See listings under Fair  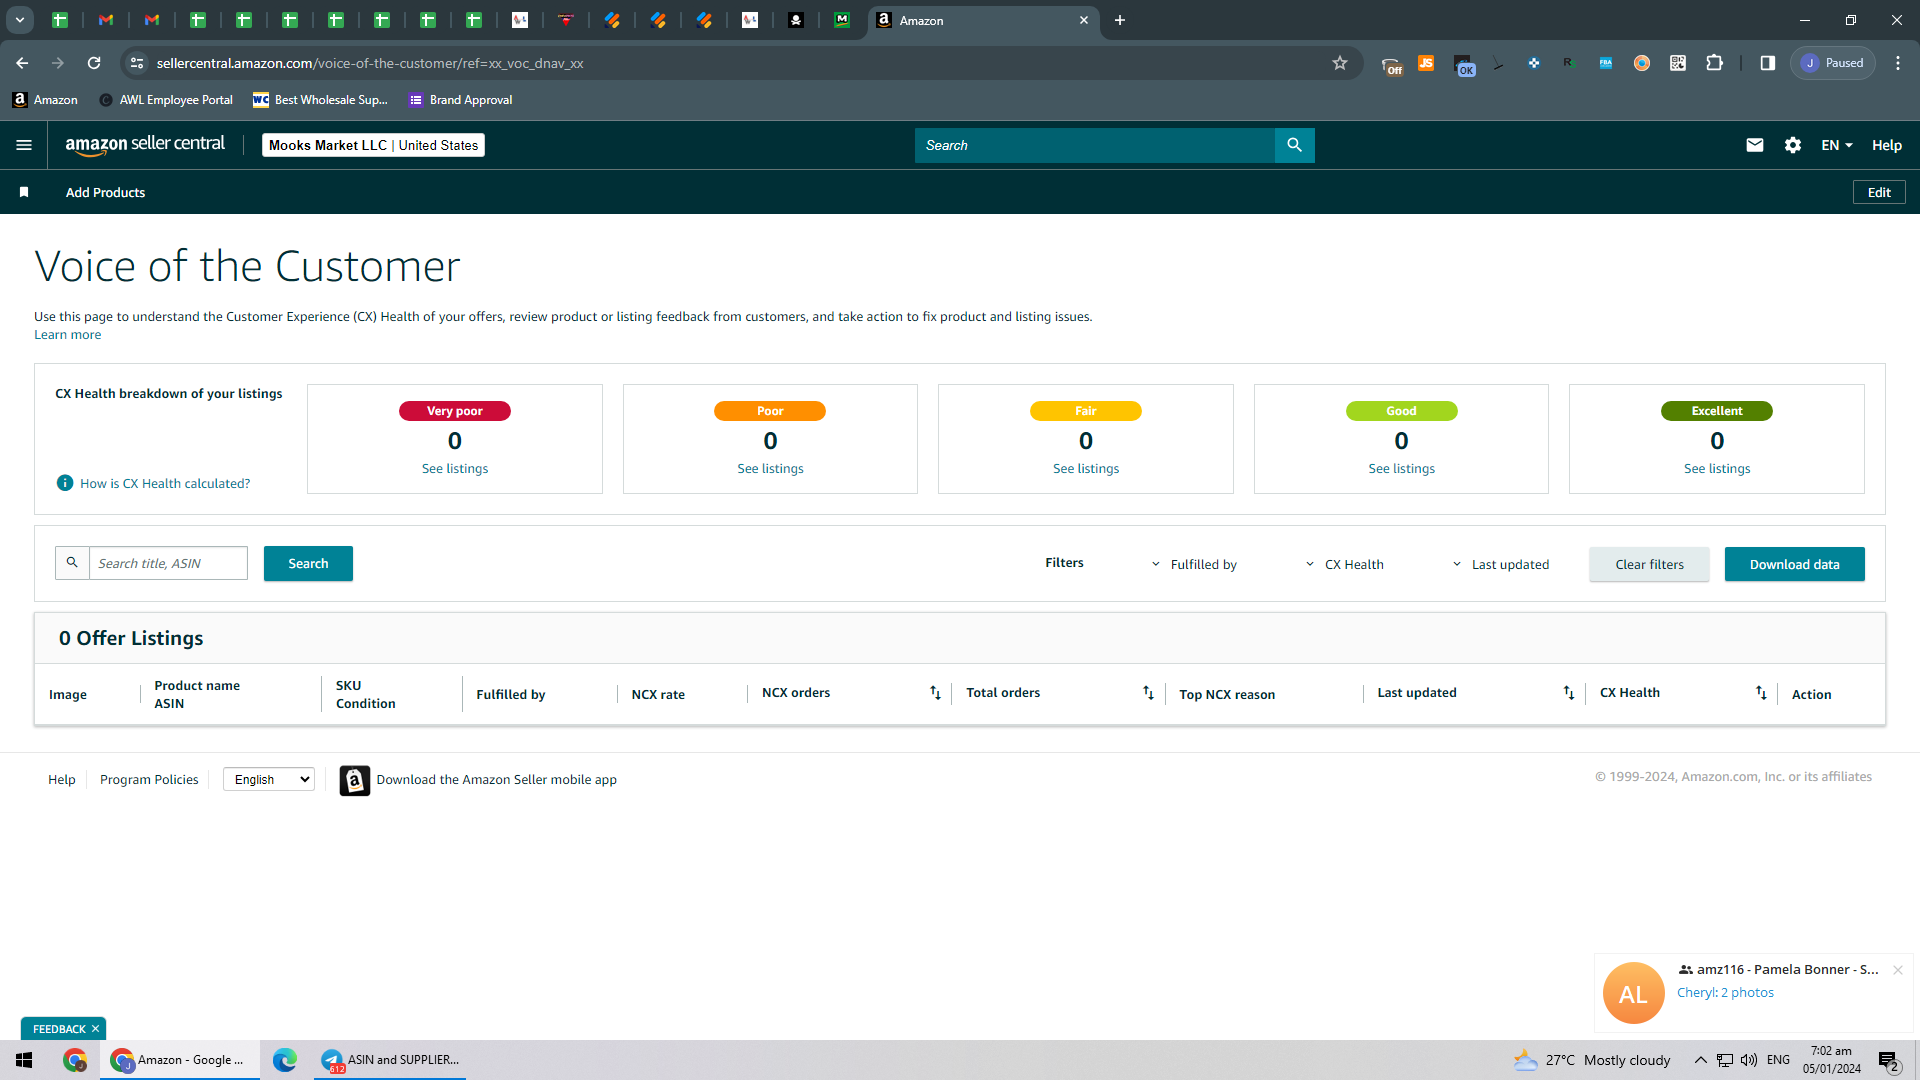coord(1086,469)
